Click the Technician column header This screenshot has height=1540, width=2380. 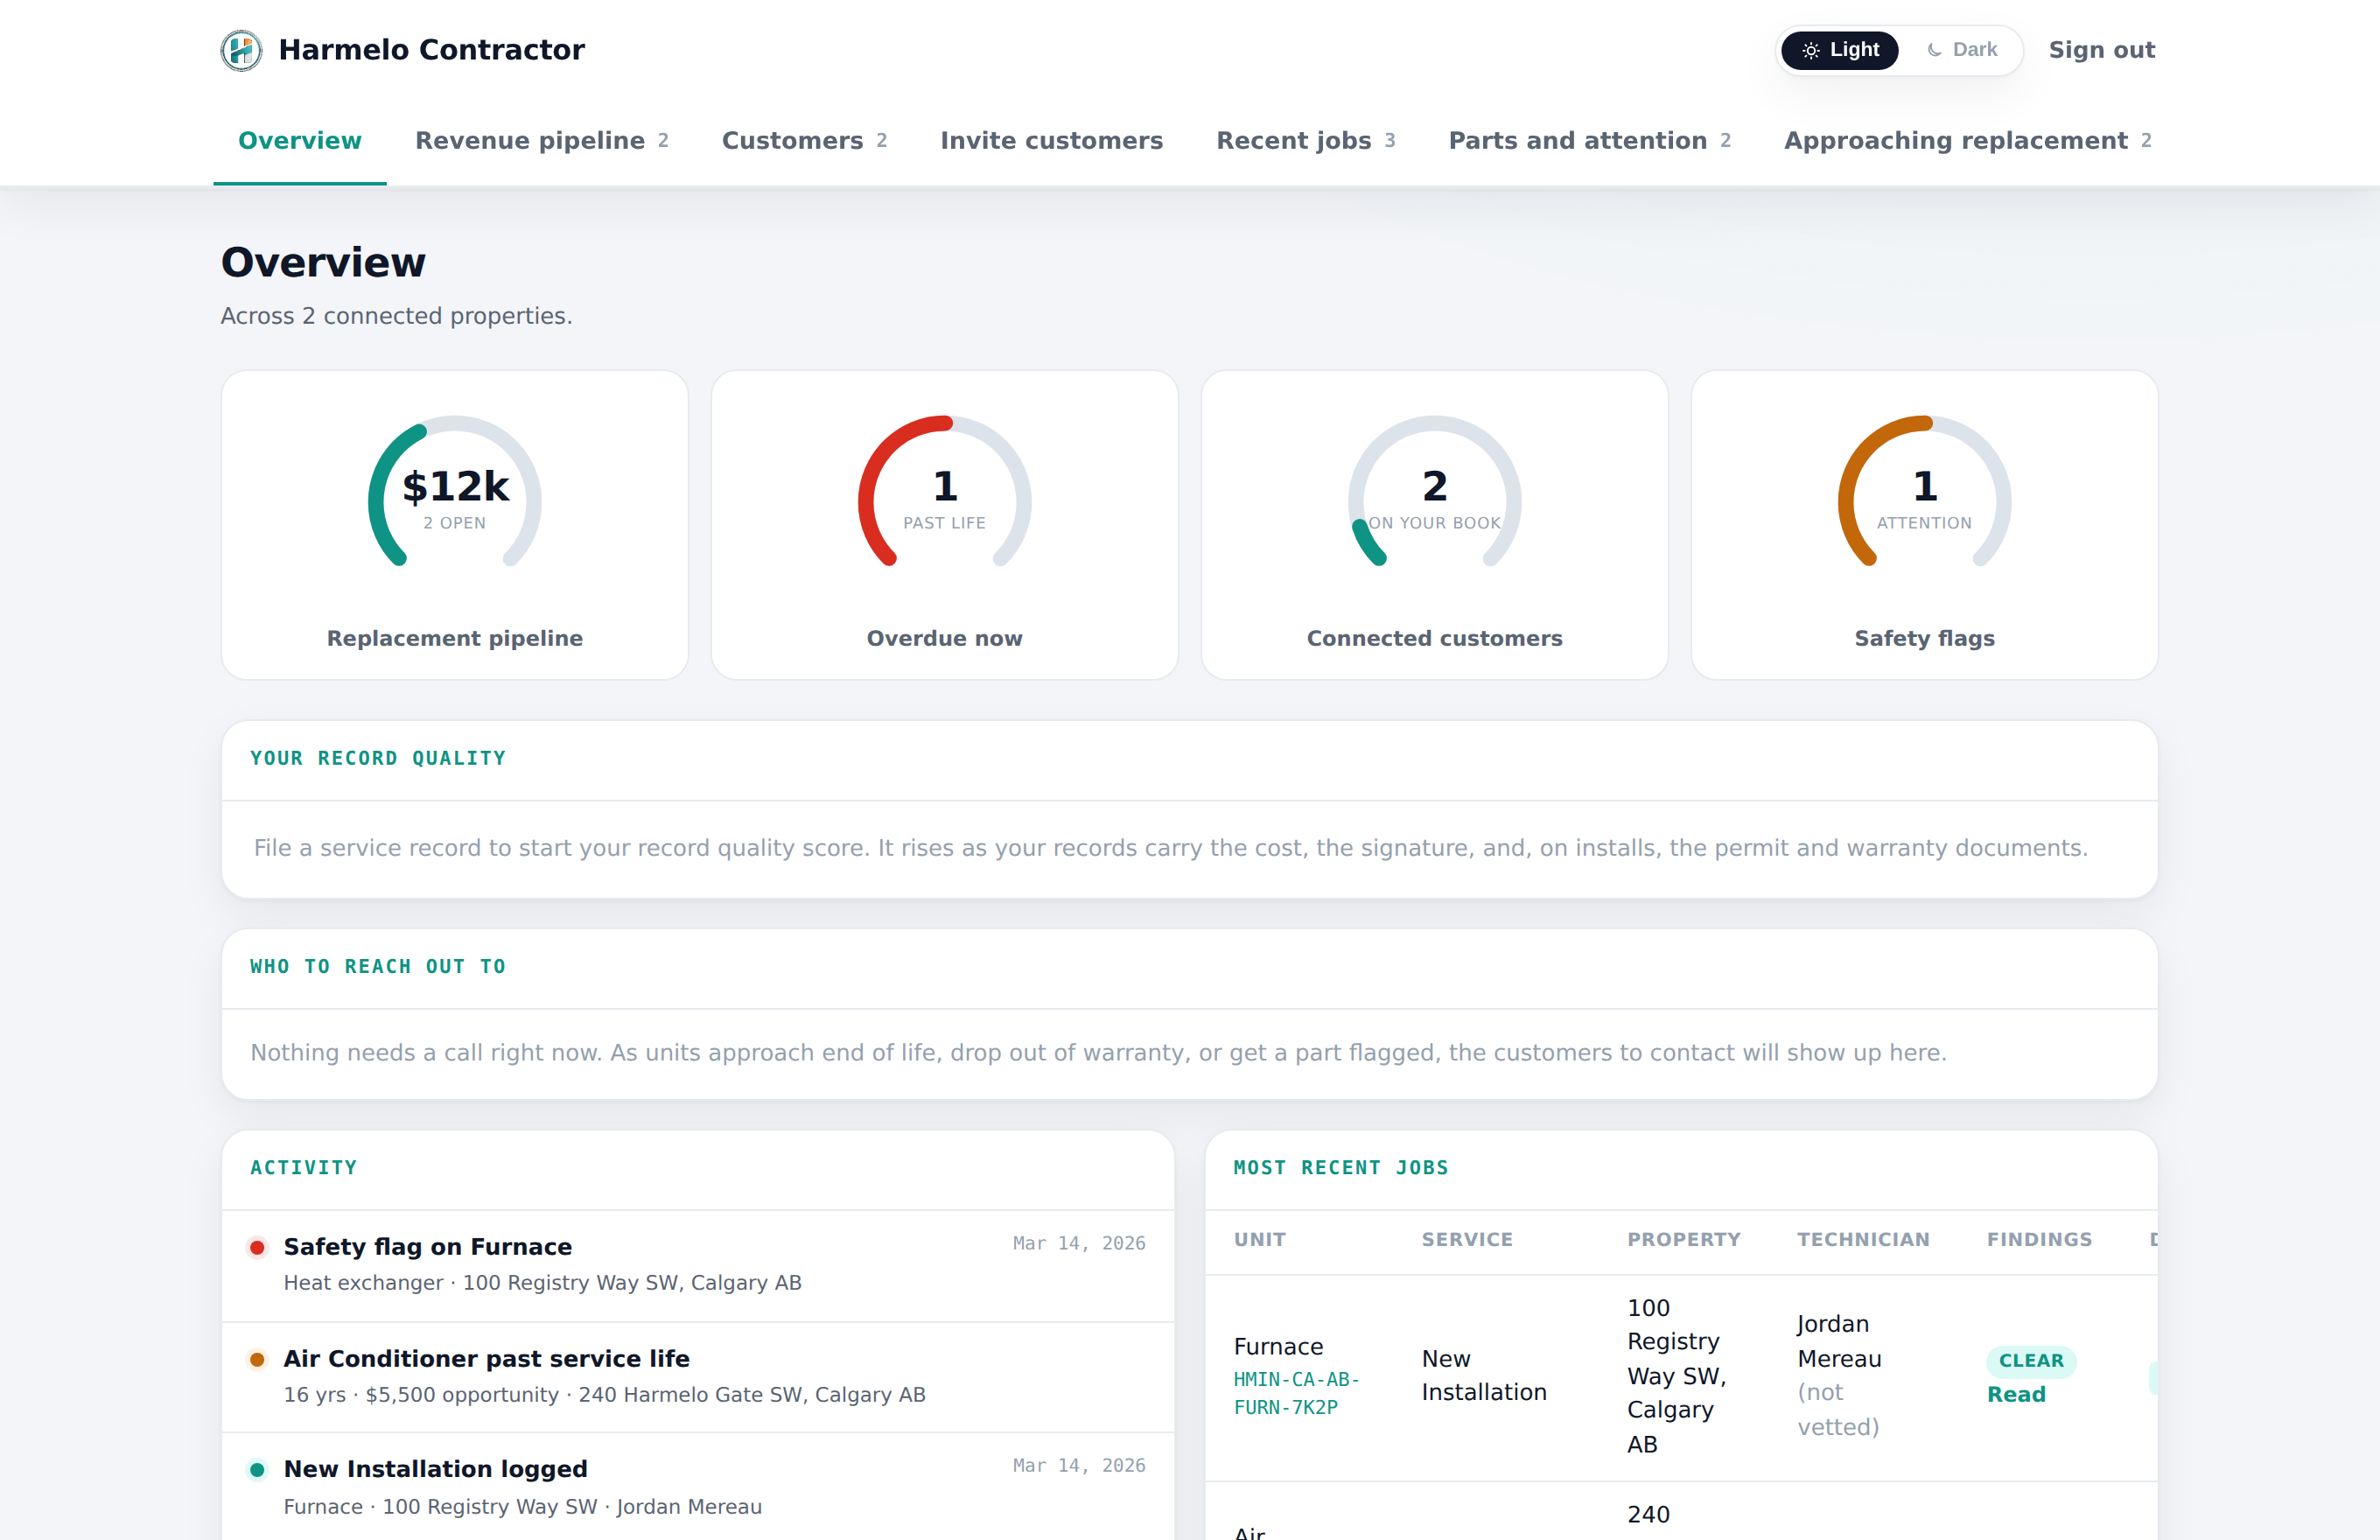(1863, 1240)
